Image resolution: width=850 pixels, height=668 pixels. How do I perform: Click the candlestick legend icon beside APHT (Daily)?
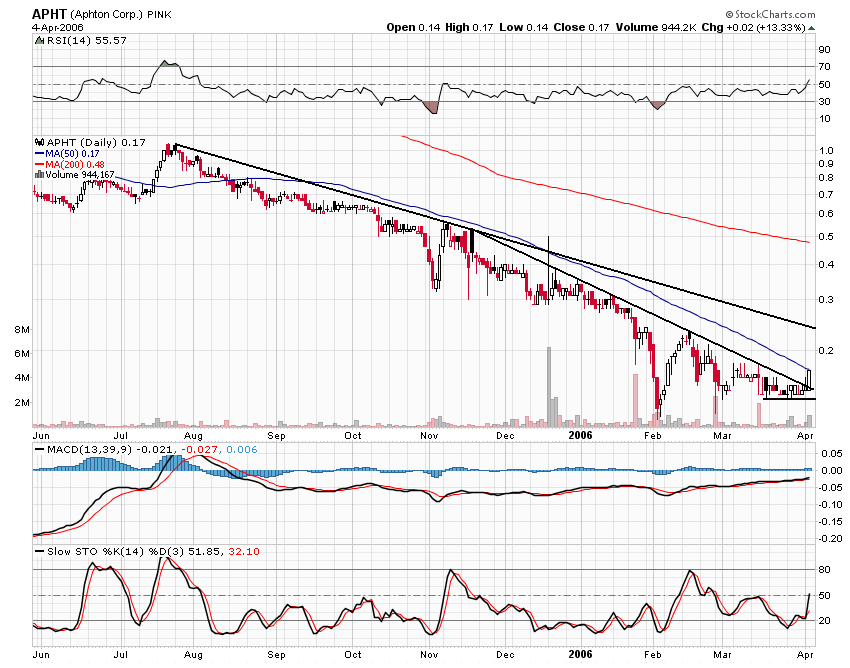click(40, 143)
